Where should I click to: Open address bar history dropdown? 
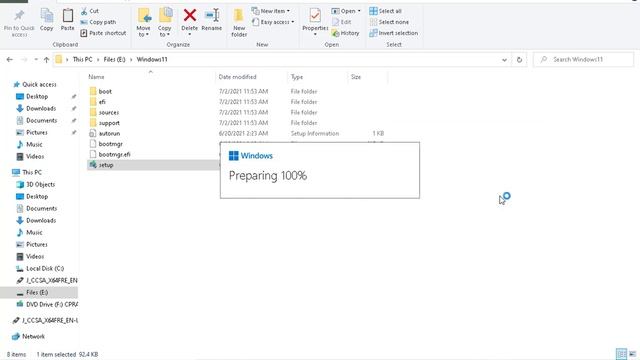pyautogui.click(x=504, y=60)
